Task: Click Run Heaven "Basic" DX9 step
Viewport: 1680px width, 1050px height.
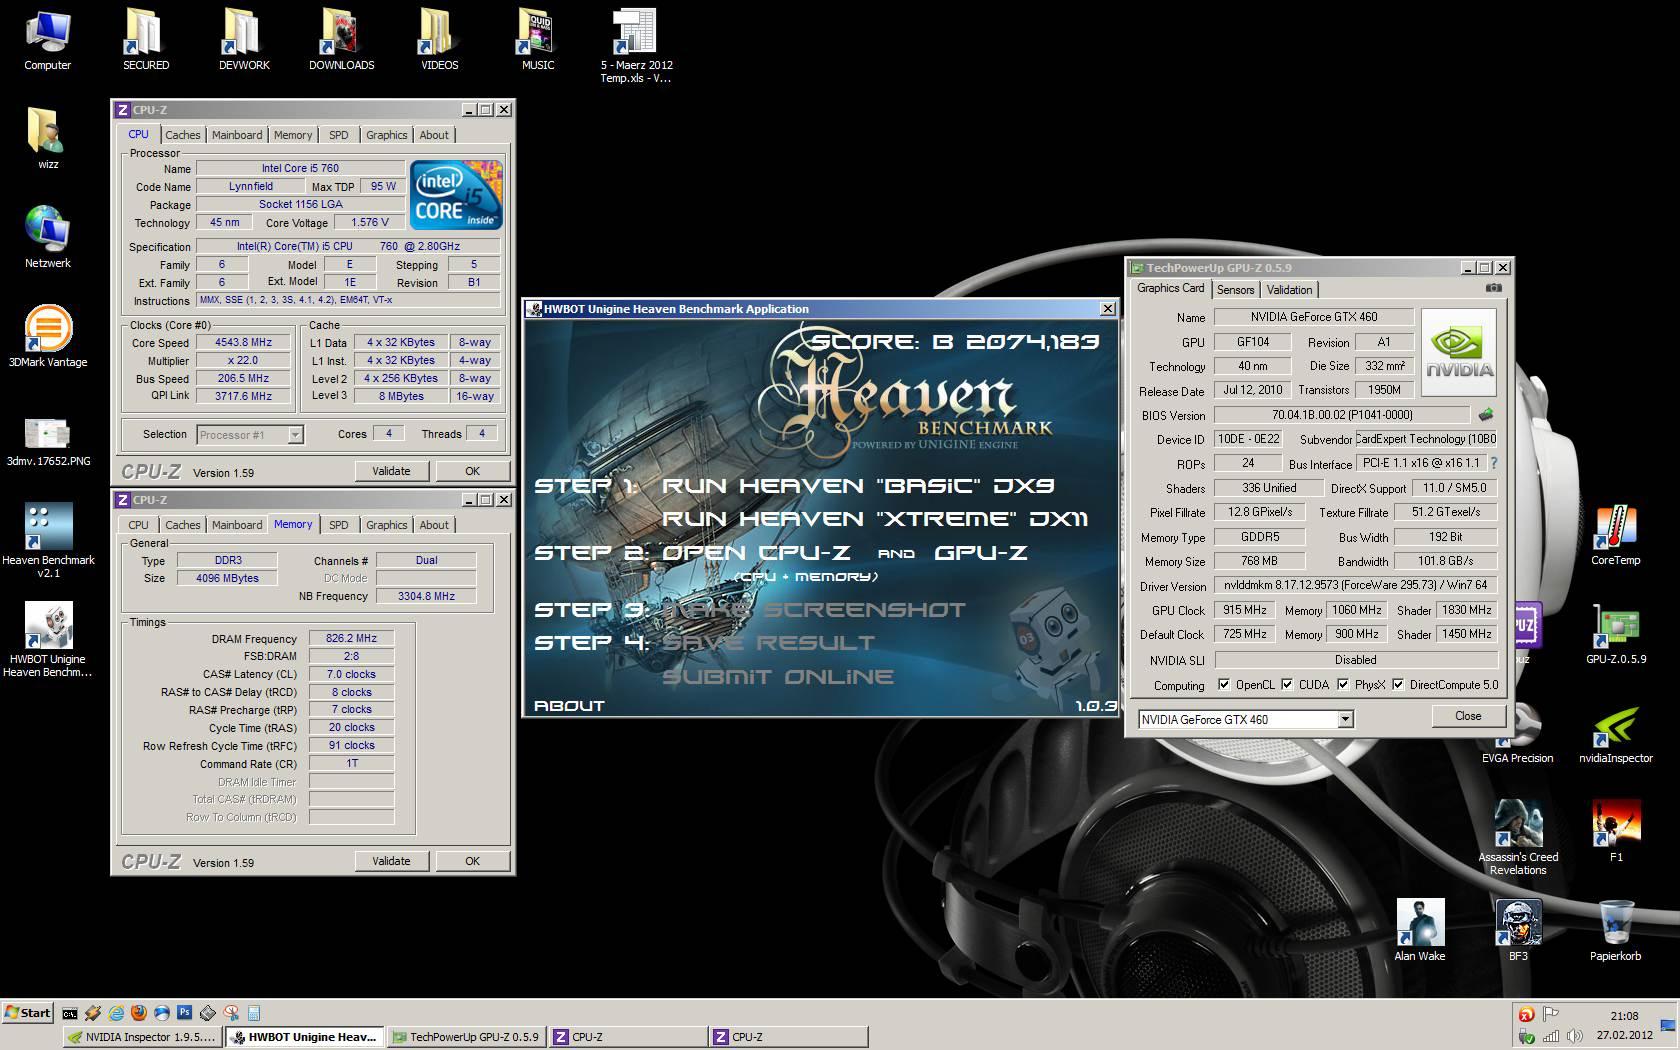Action: click(858, 486)
